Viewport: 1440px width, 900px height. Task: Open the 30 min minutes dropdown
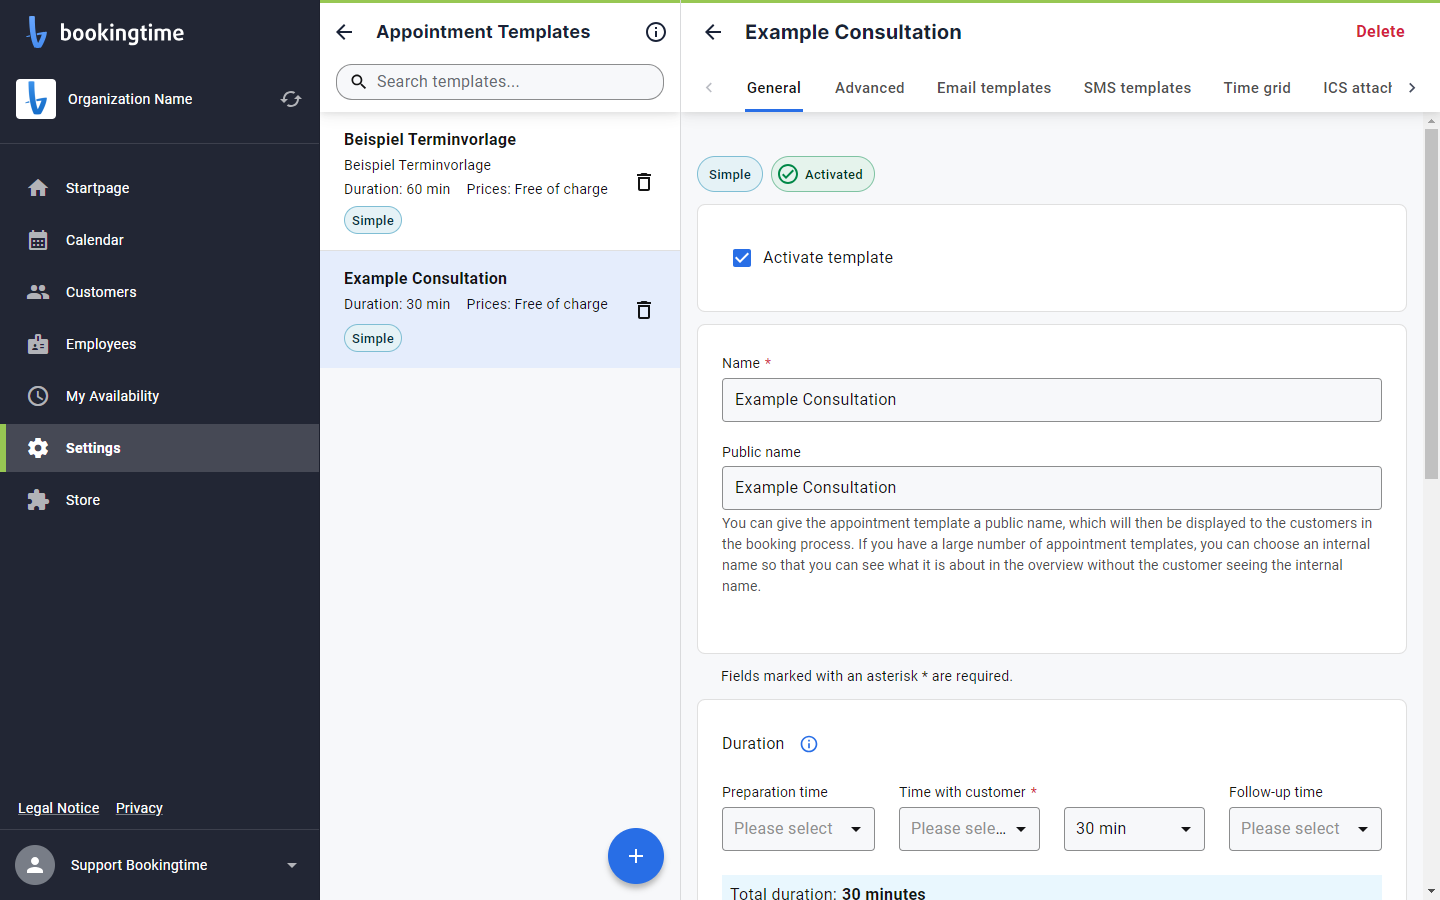(1134, 829)
